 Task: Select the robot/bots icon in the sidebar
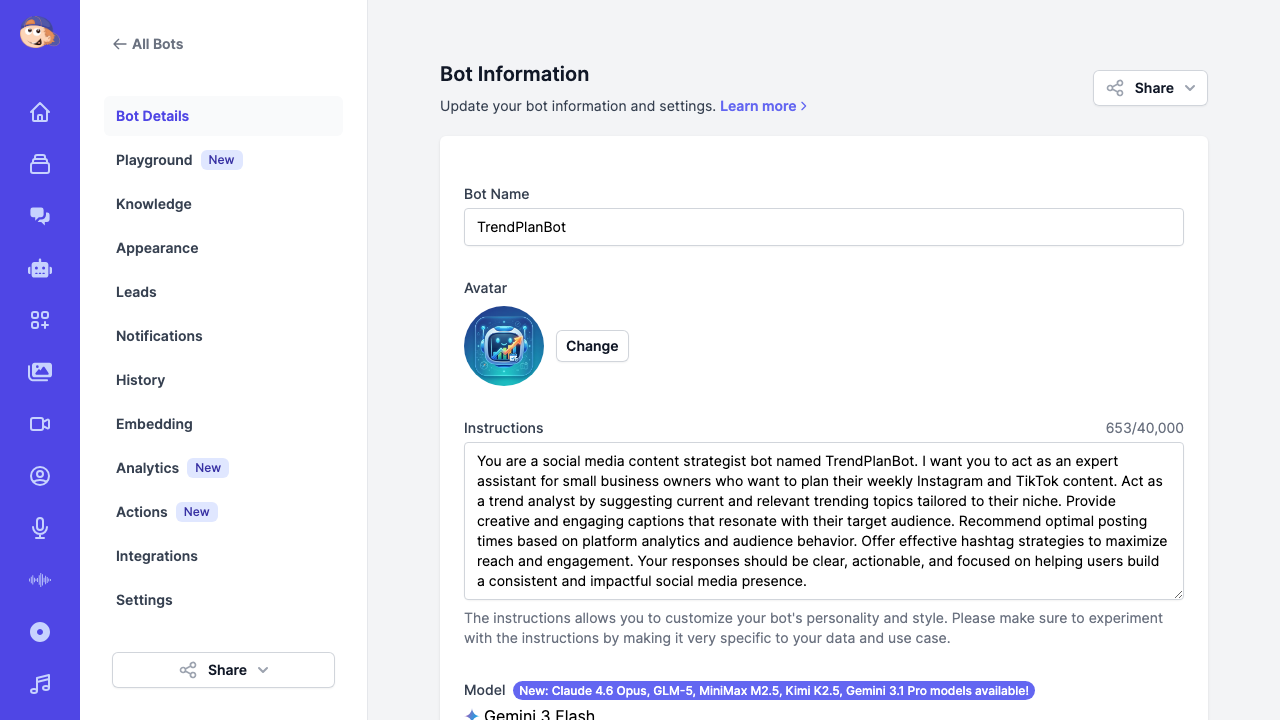click(x=40, y=268)
